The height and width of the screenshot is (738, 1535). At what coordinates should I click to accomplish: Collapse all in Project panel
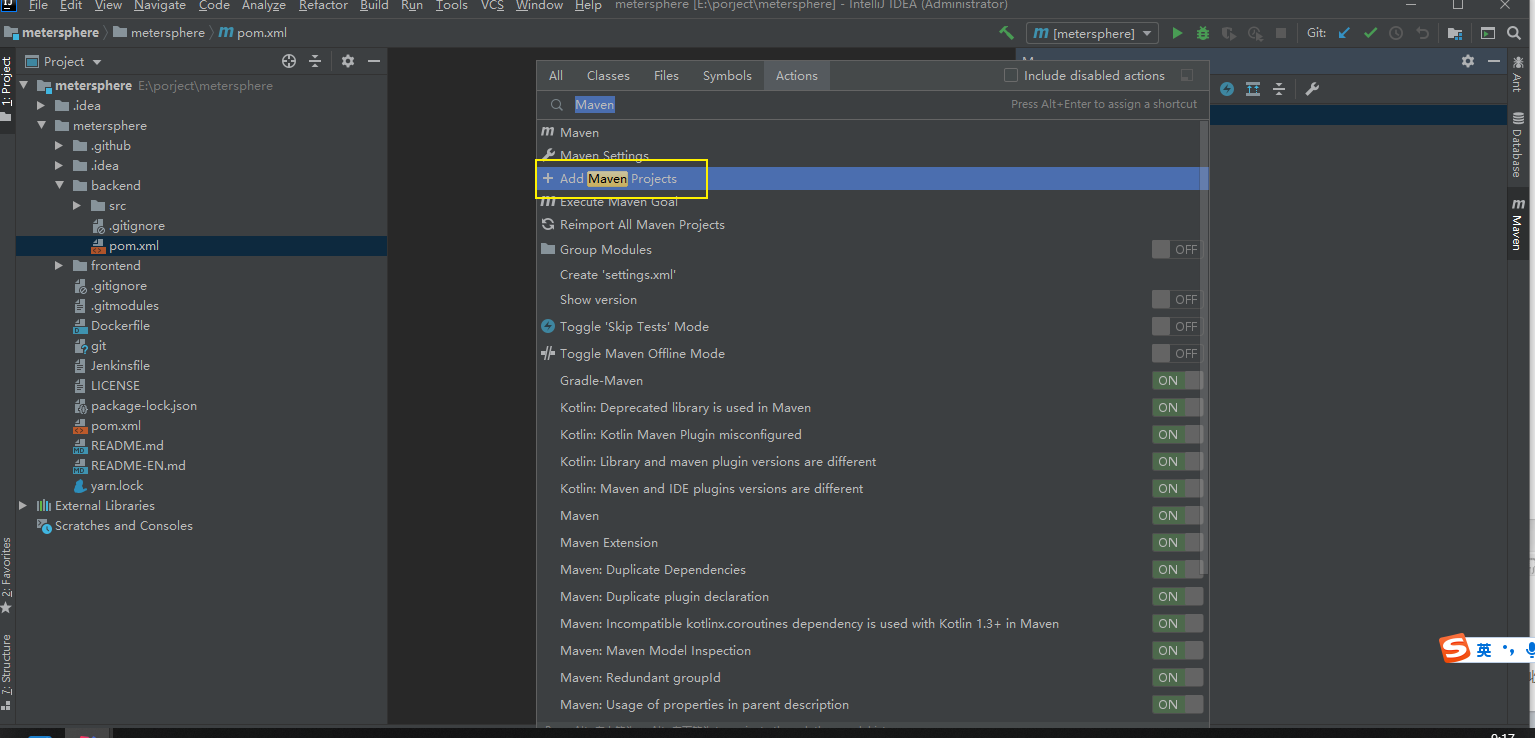pos(315,61)
